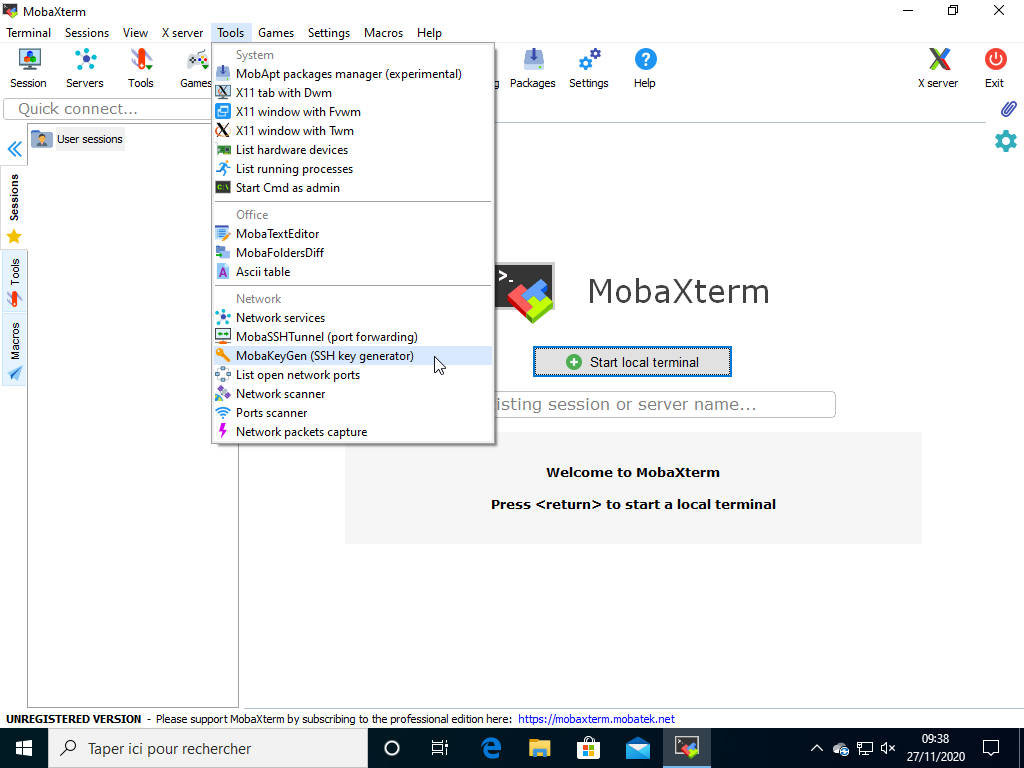Choose X11 window with Twm
Viewport: 1024px width, 768px height.
coord(353,131)
